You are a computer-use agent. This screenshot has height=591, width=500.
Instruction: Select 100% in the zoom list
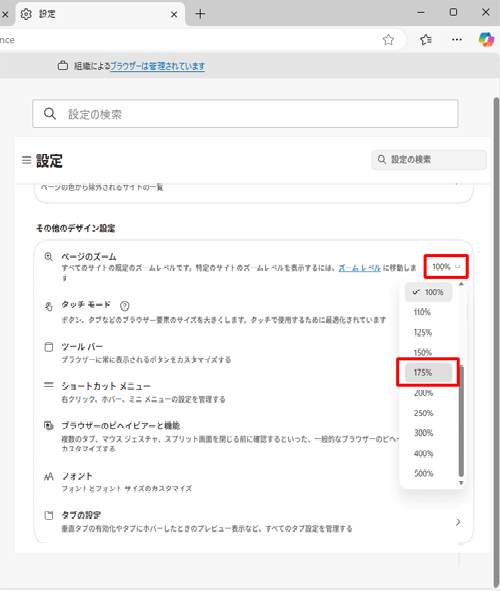pos(428,292)
